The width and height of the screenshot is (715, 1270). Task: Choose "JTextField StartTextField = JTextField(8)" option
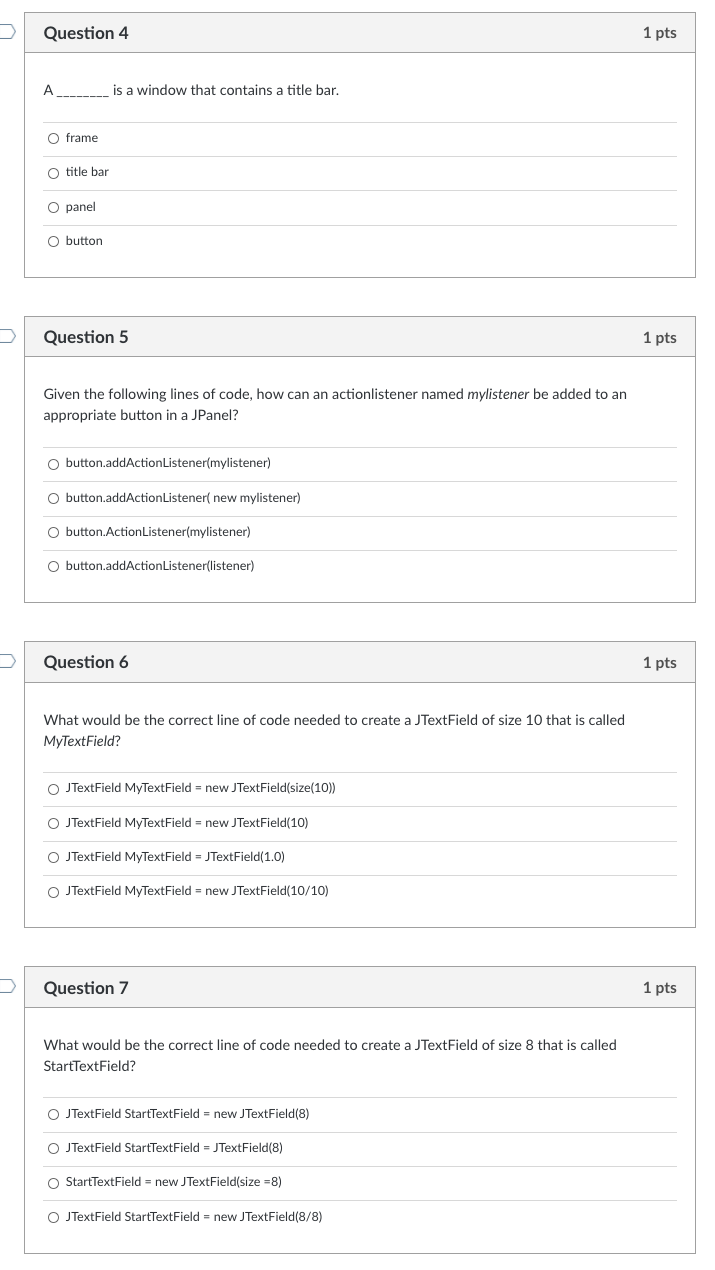[x=53, y=1149]
